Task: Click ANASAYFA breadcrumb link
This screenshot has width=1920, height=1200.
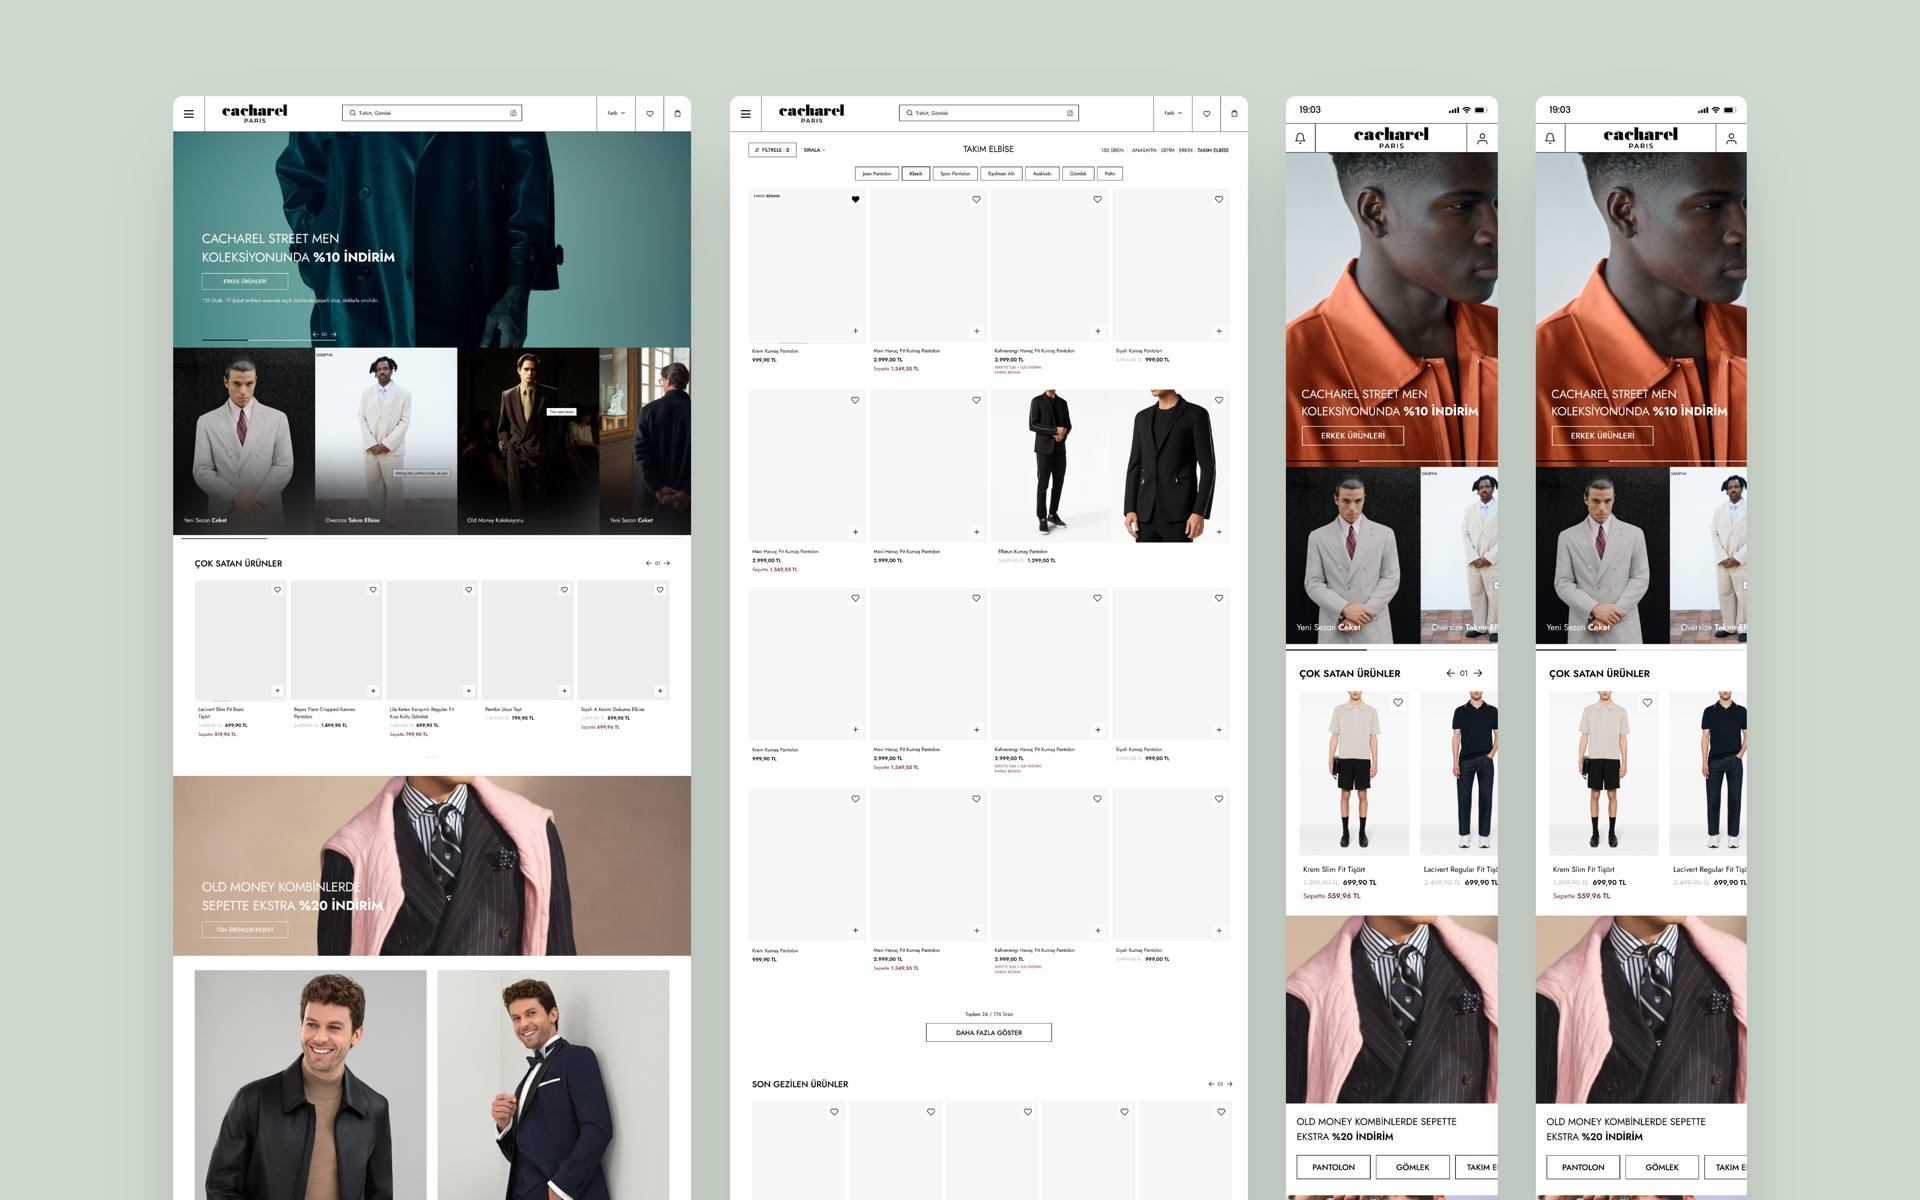Action: [1144, 150]
